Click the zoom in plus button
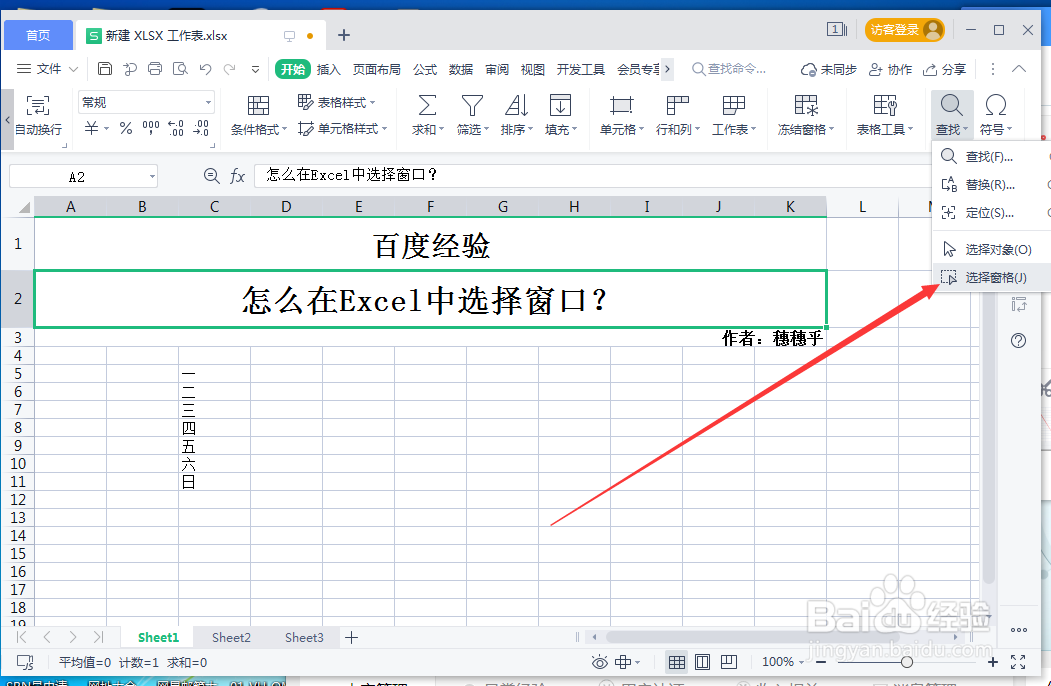Screen dimensions: 1051x686 tap(993, 662)
